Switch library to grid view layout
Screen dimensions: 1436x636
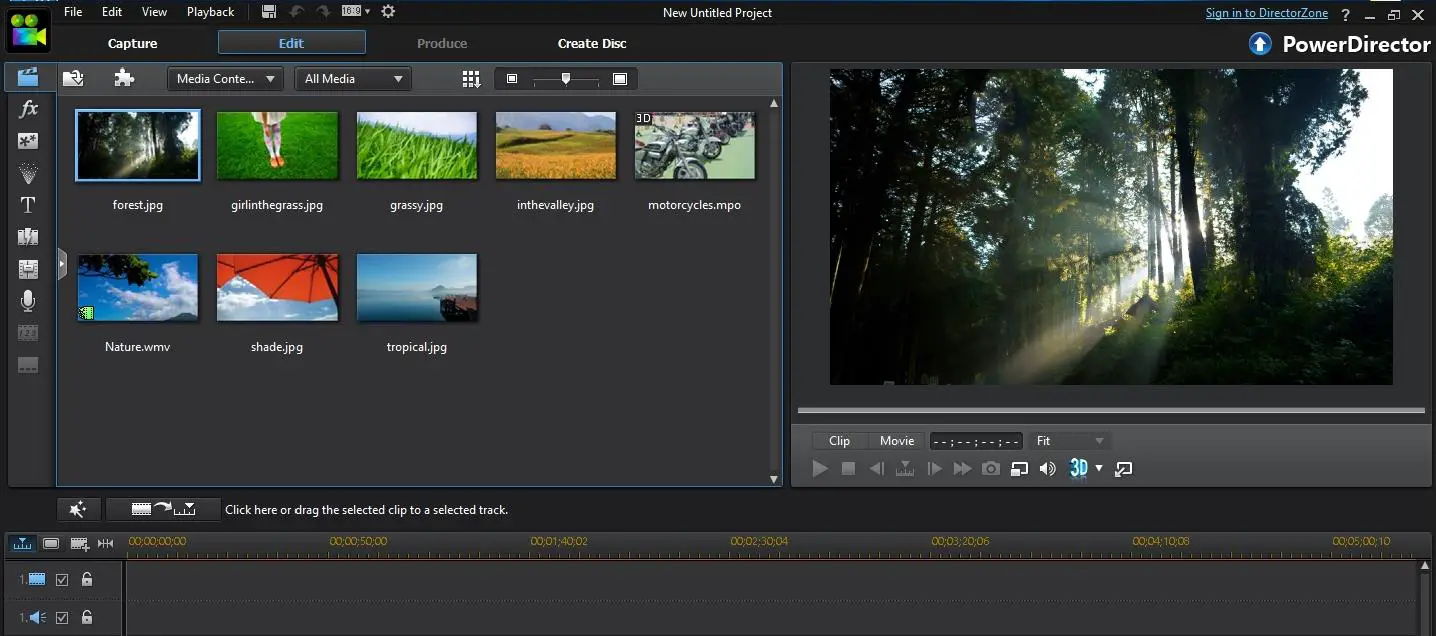(x=470, y=78)
